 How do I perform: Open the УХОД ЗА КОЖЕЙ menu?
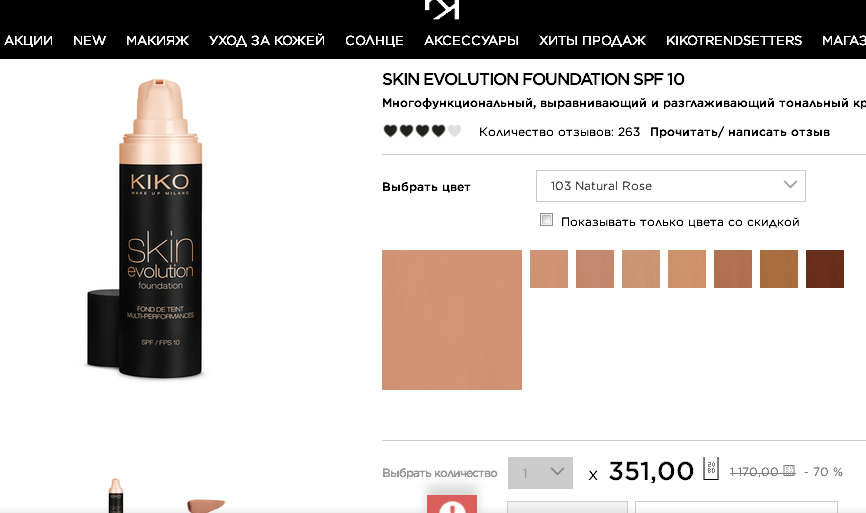click(x=267, y=40)
